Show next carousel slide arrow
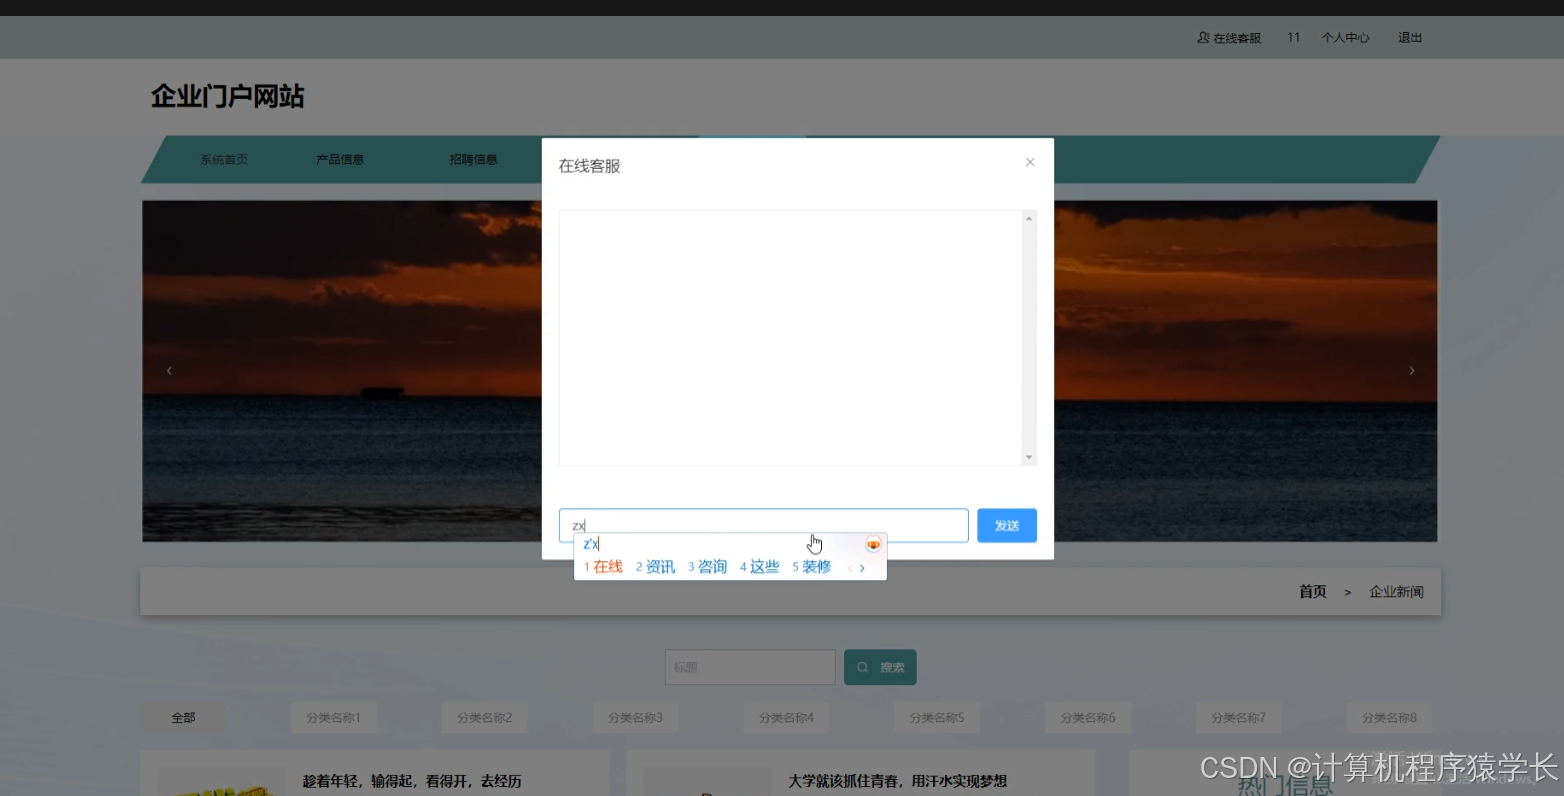Screen dimensions: 1564x796 pos(1411,371)
